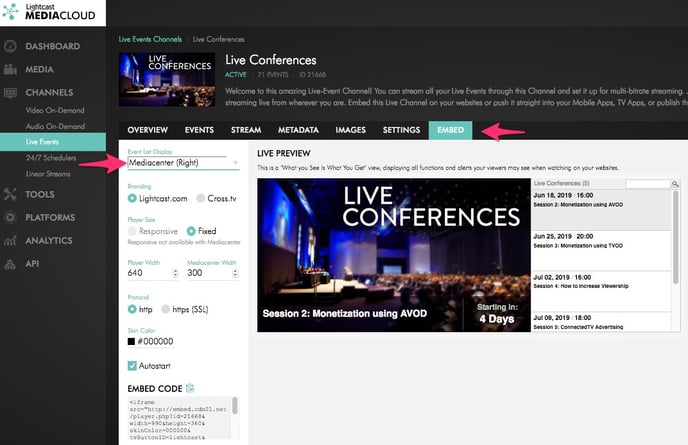Switch to the Stream tab
The width and height of the screenshot is (688, 445).
coord(245,130)
